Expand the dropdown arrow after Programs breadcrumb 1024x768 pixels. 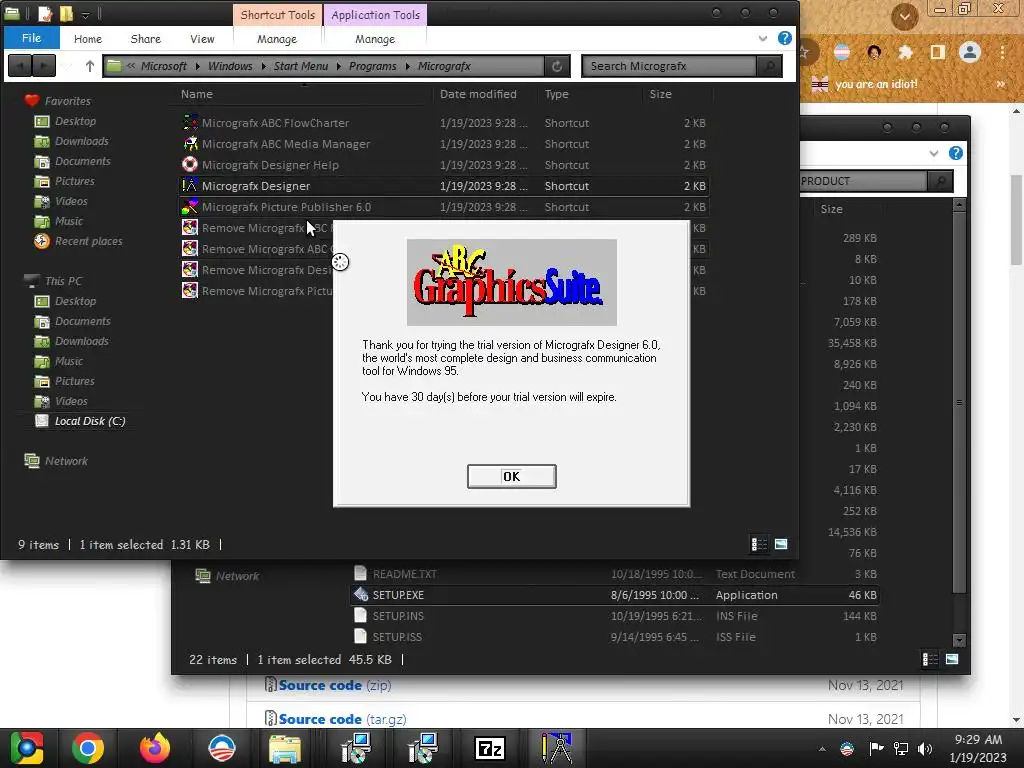pyautogui.click(x=408, y=66)
